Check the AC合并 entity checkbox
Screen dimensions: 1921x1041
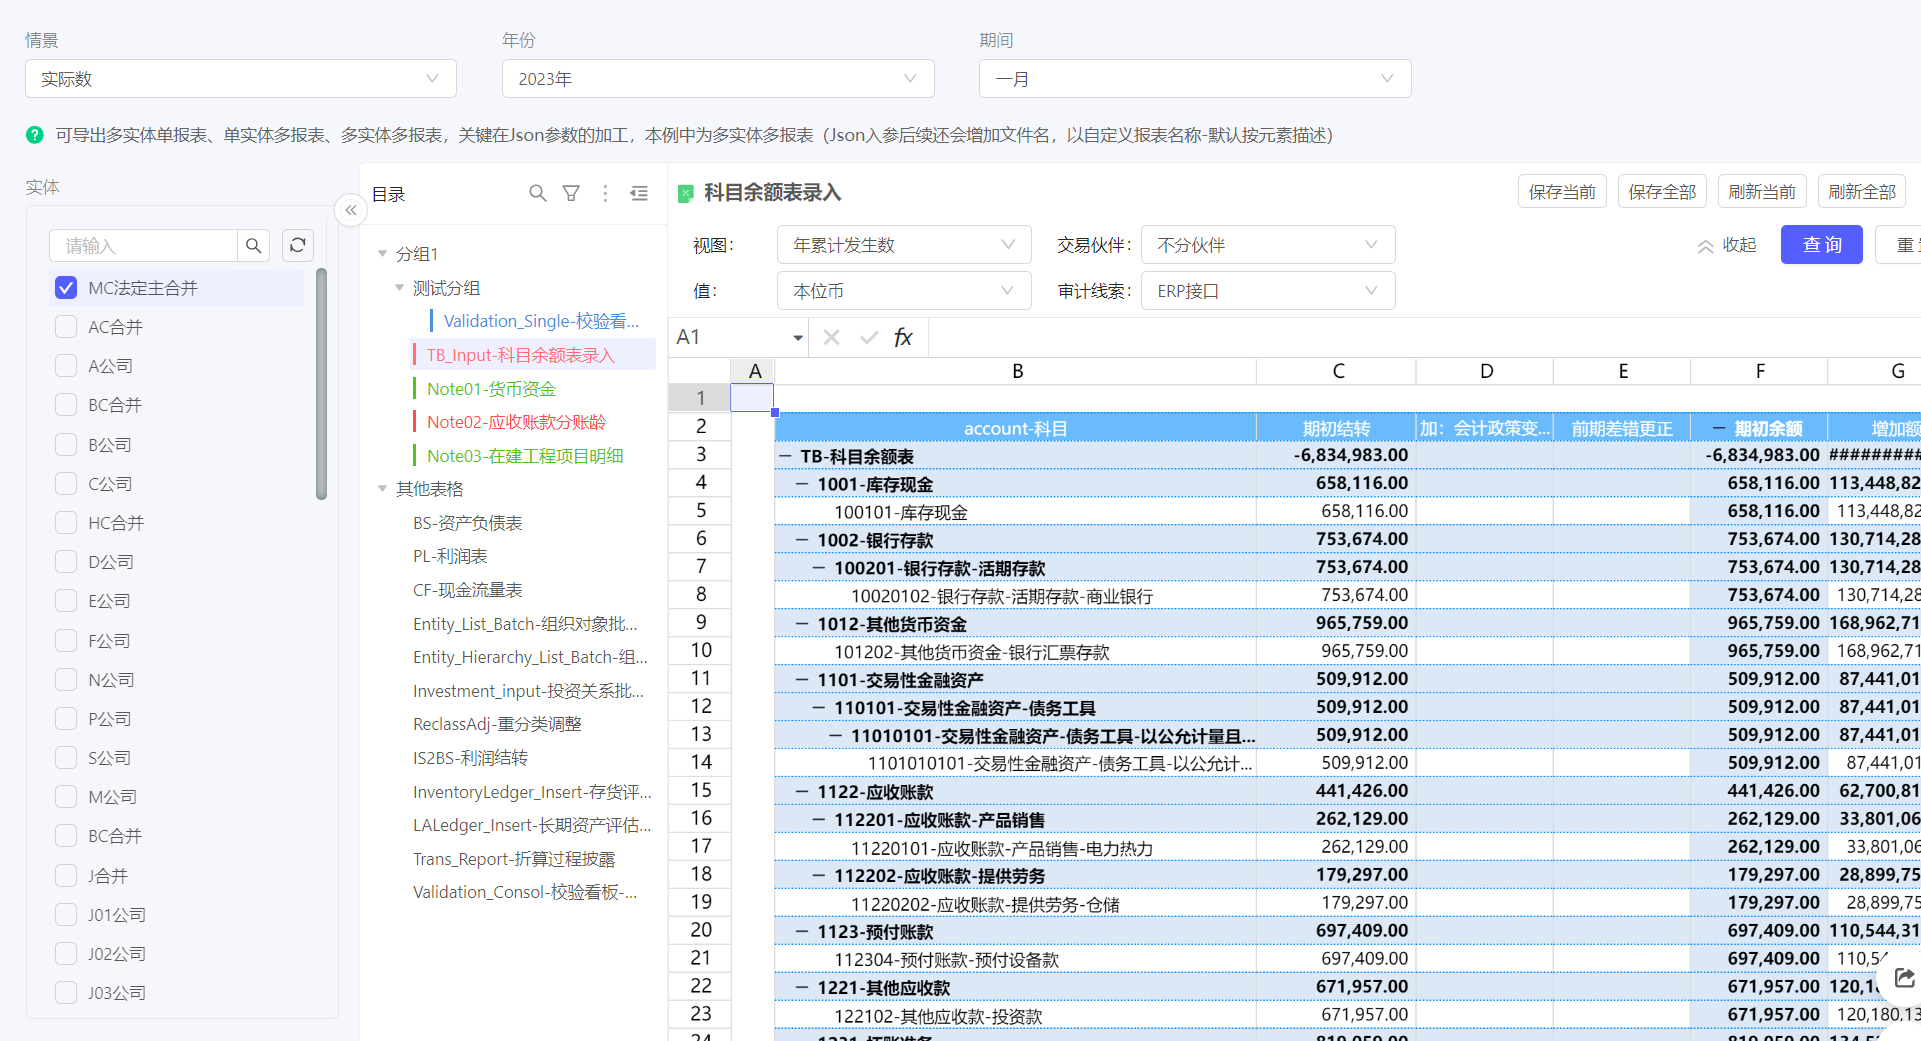66,327
